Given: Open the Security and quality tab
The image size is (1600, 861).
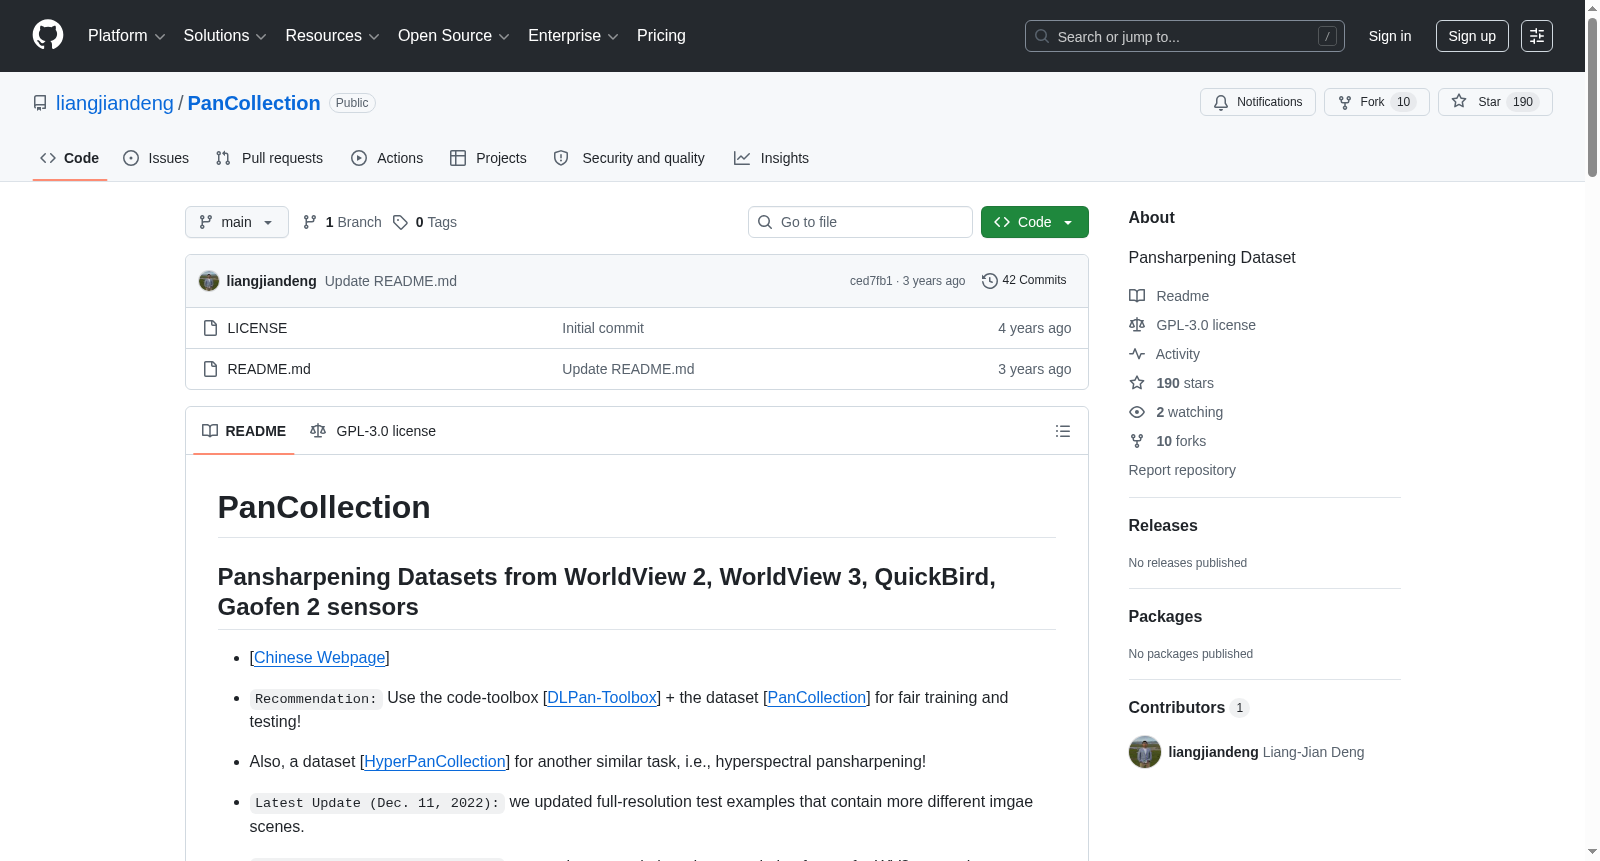Looking at the screenshot, I should 629,158.
